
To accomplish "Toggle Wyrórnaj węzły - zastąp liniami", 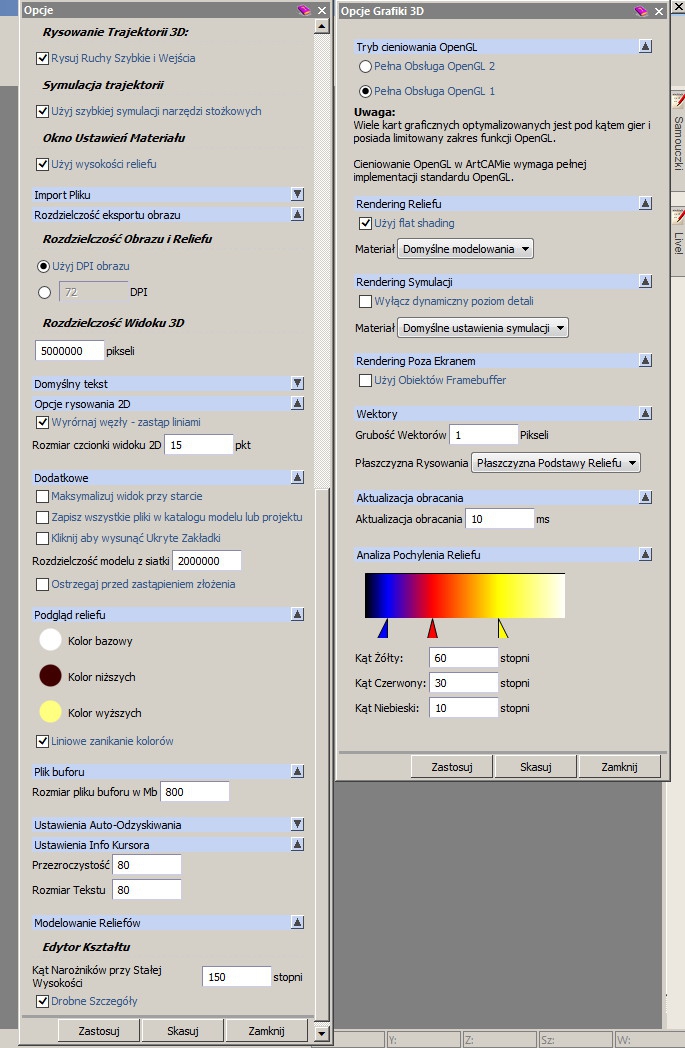I will (x=43, y=422).
